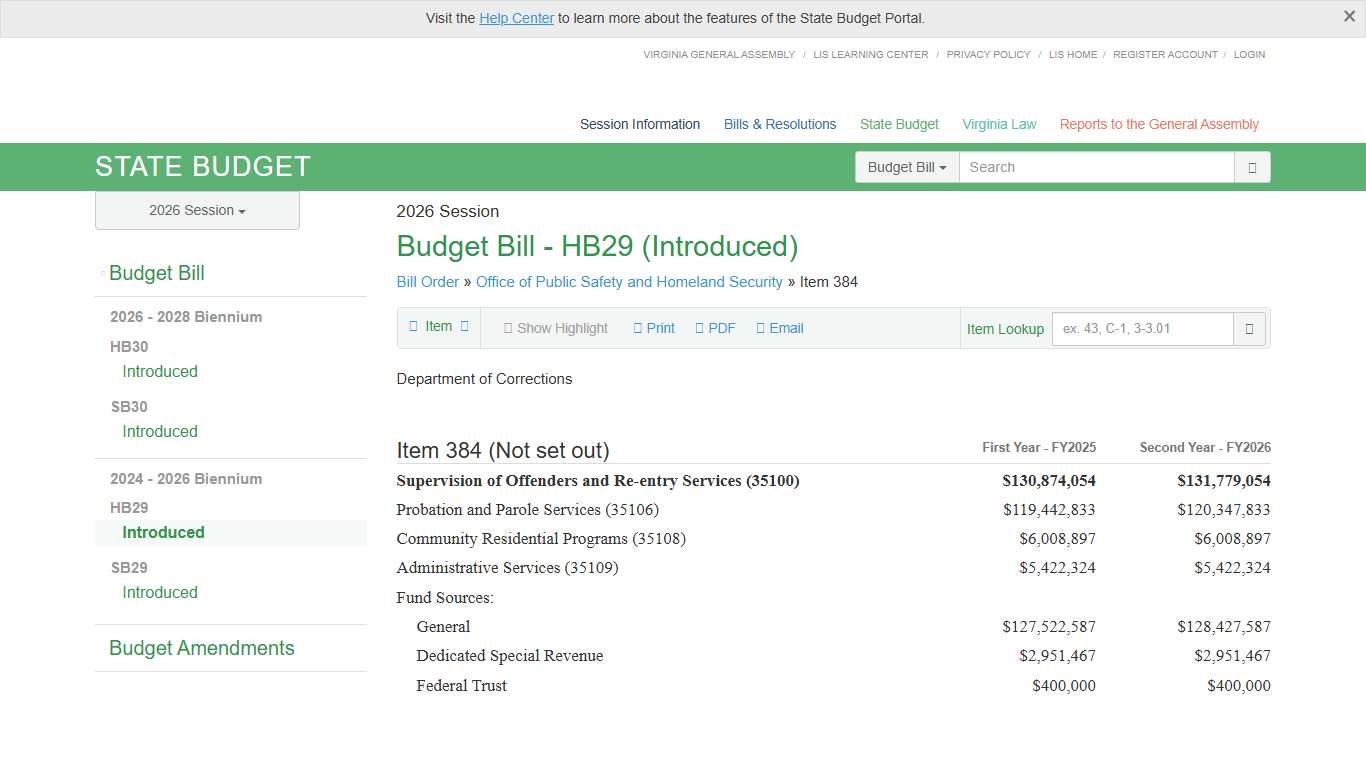
Task: Open the Office of Public Safety breadcrumb link
Action: pos(629,282)
